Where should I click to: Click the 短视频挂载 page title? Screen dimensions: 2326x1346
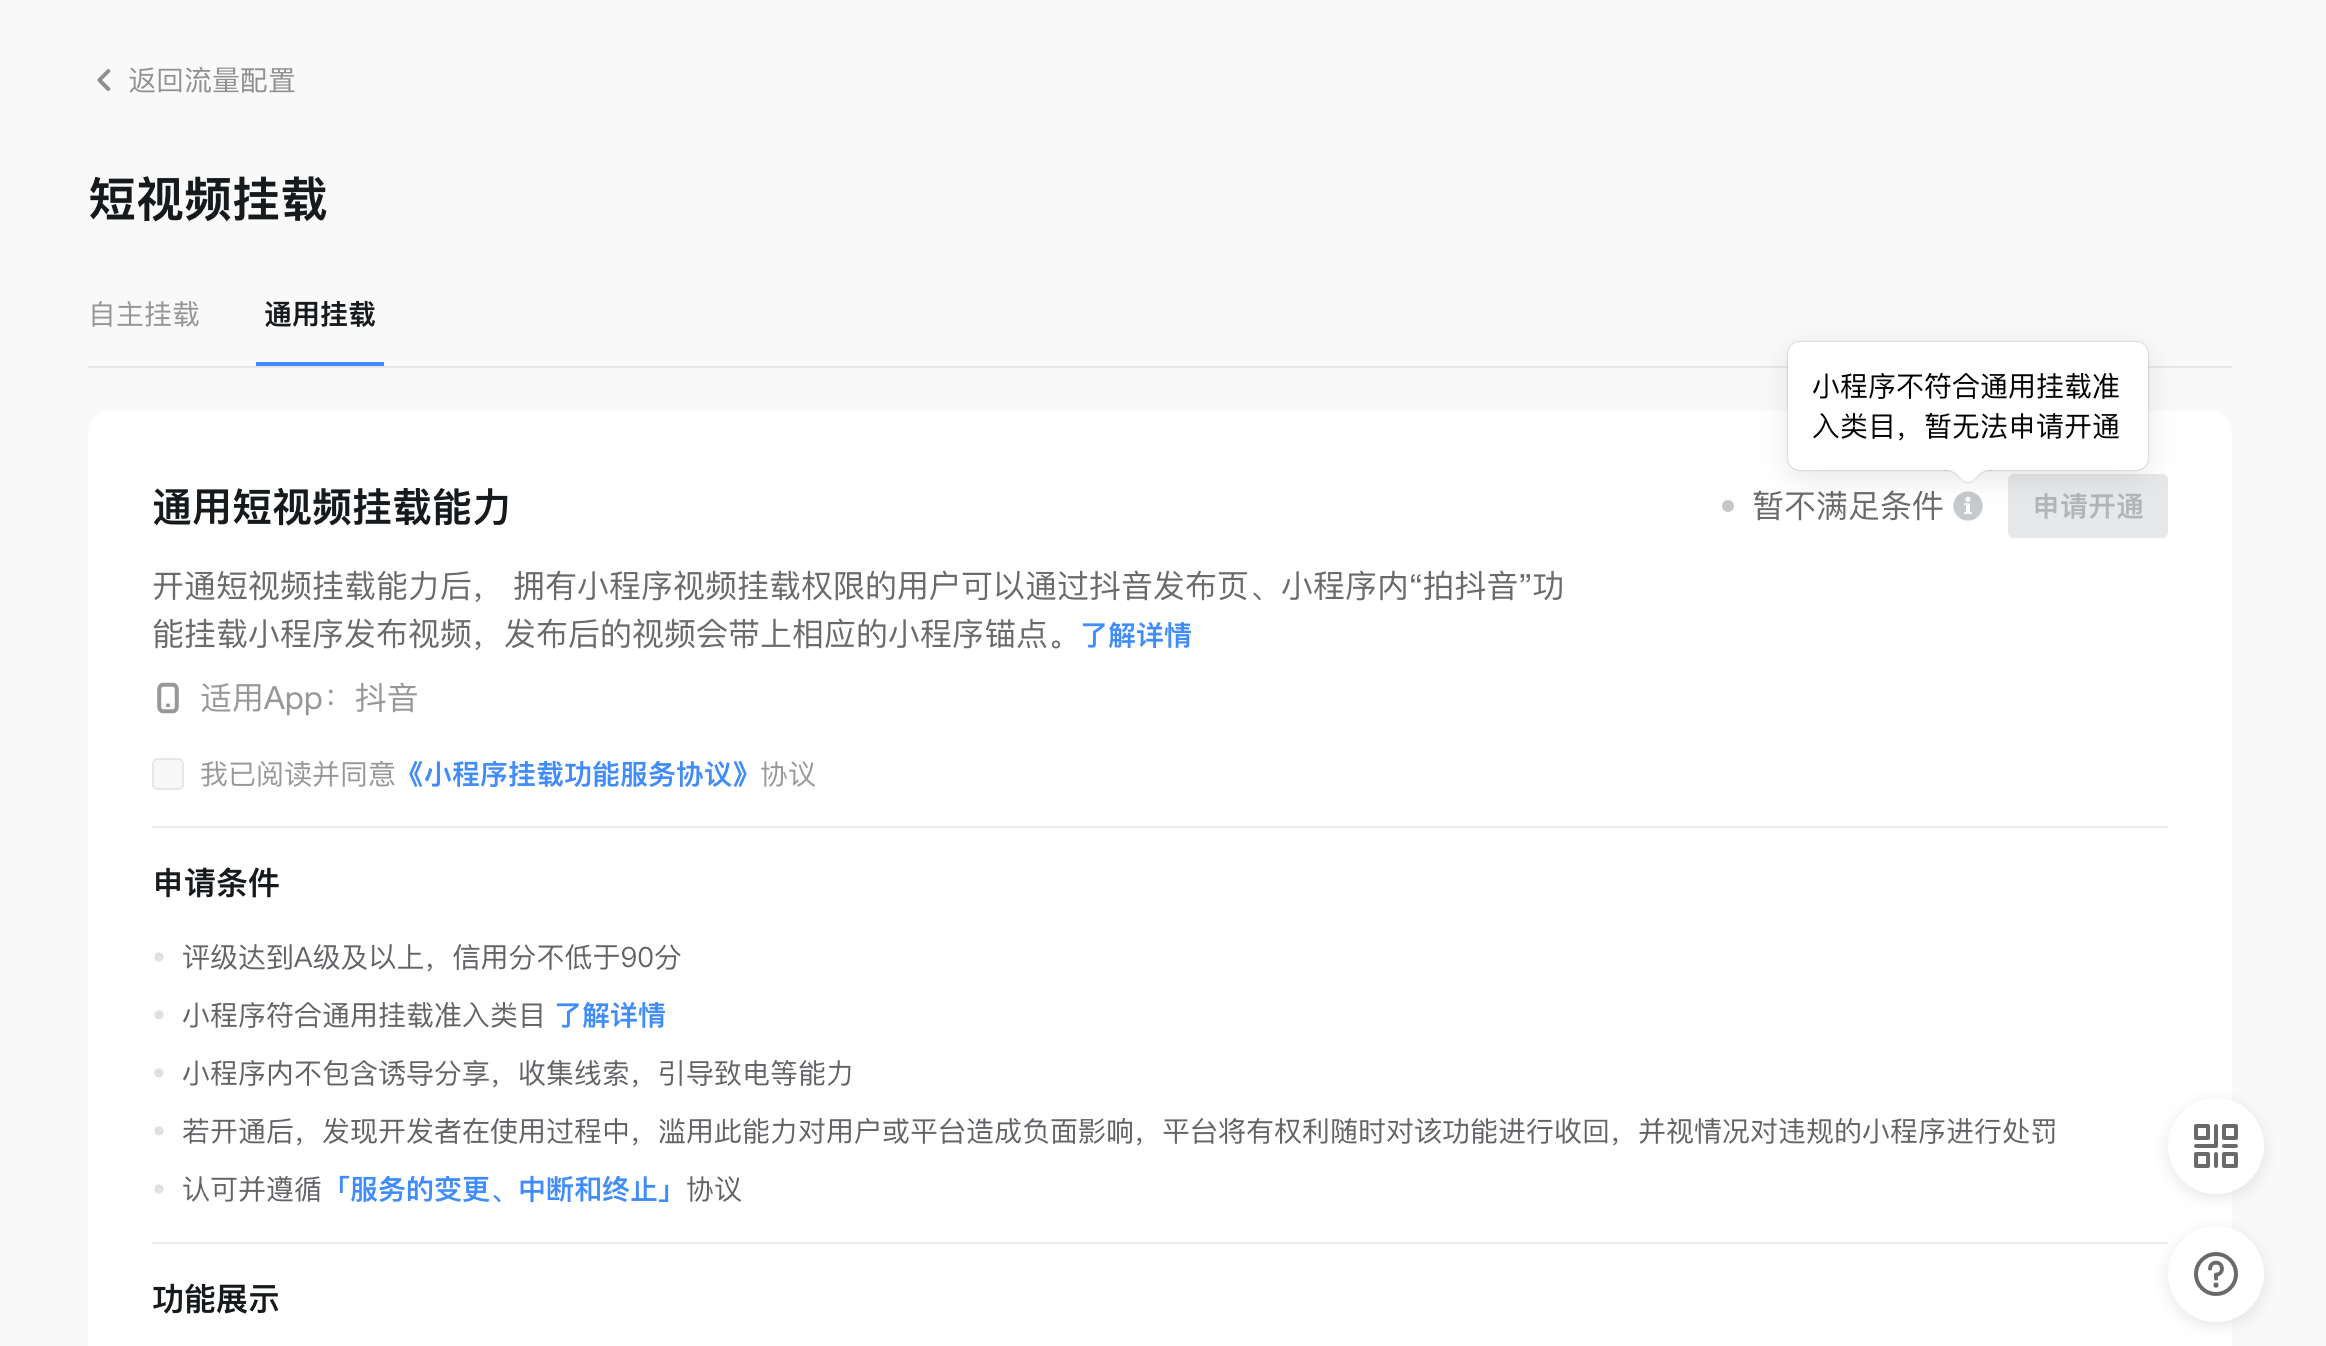(x=208, y=199)
